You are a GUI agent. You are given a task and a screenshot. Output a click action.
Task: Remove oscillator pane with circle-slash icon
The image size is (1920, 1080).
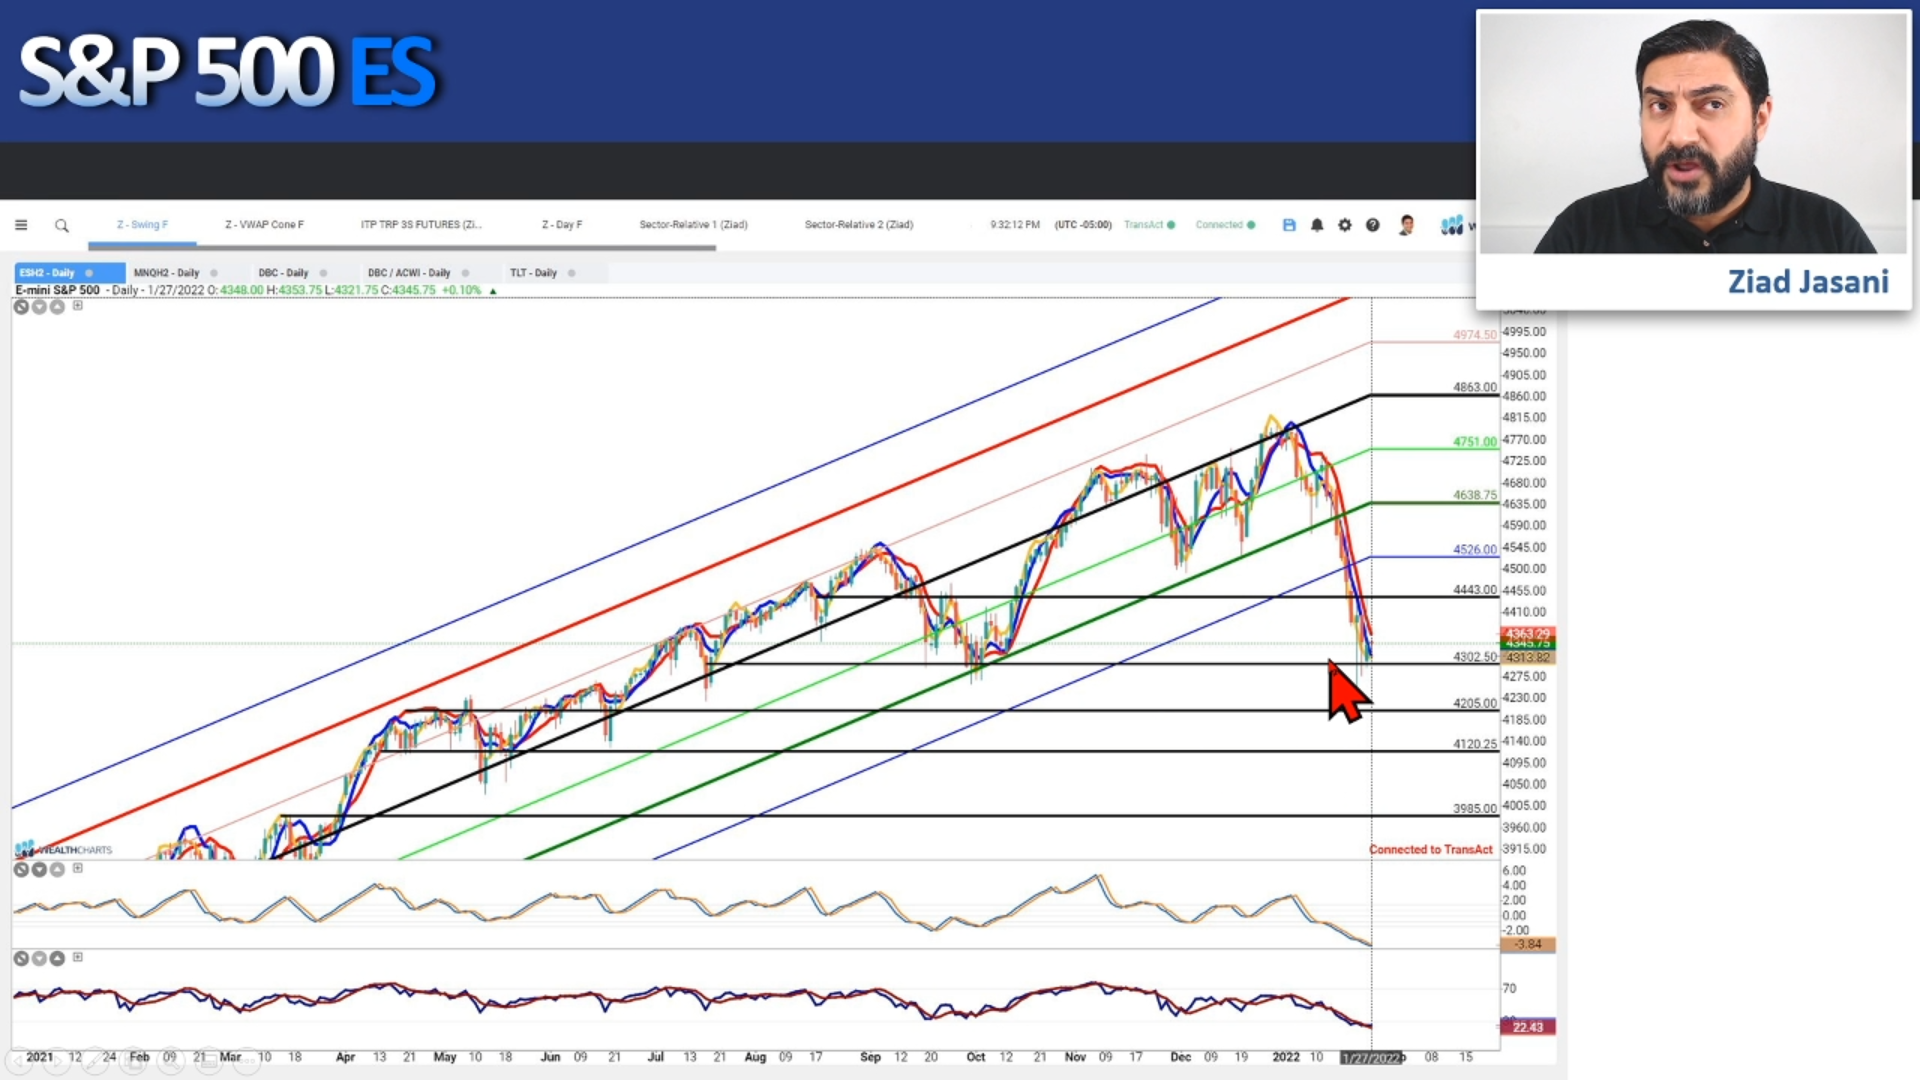click(x=21, y=870)
